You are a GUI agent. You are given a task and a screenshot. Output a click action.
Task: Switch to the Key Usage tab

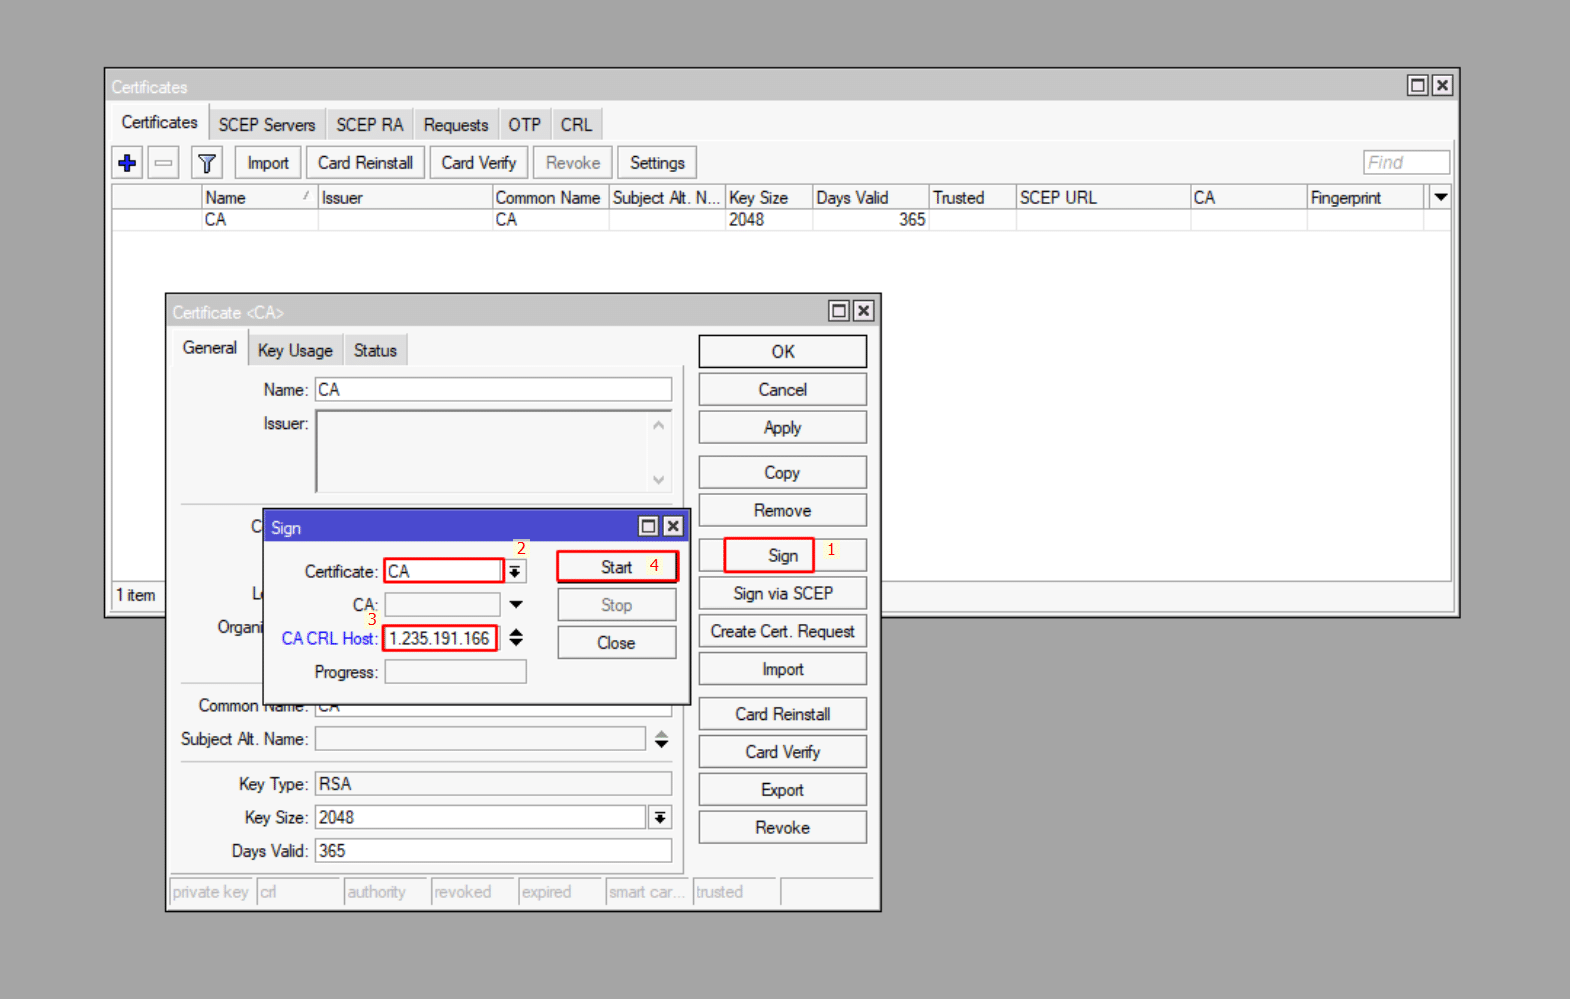[295, 350]
